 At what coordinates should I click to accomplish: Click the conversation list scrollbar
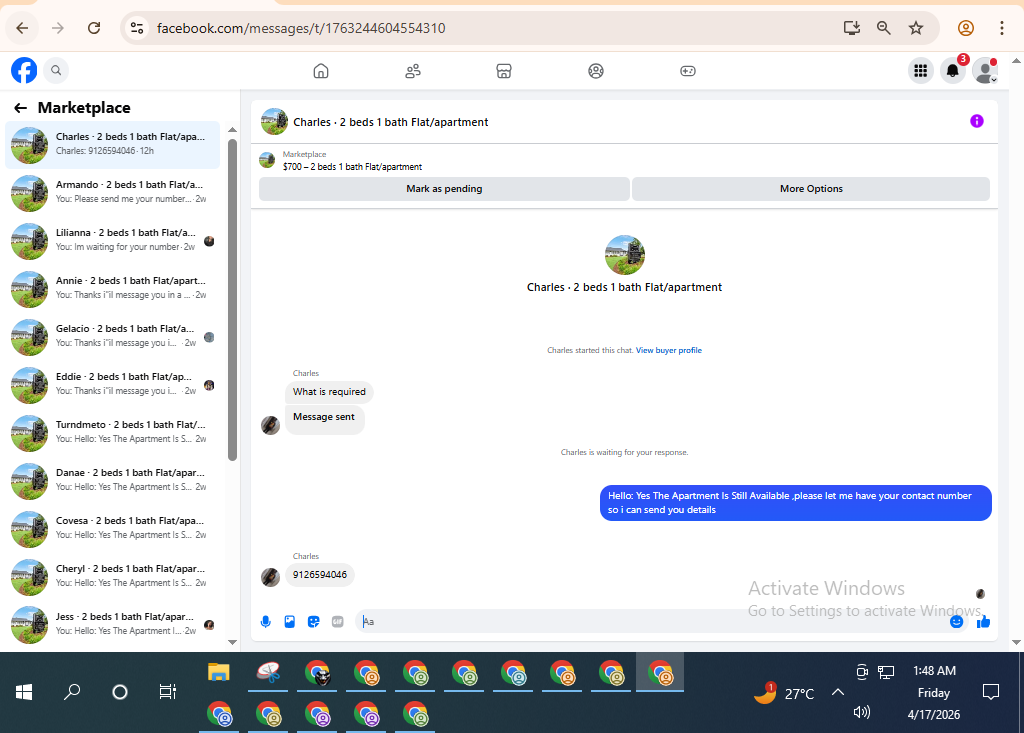[232, 301]
